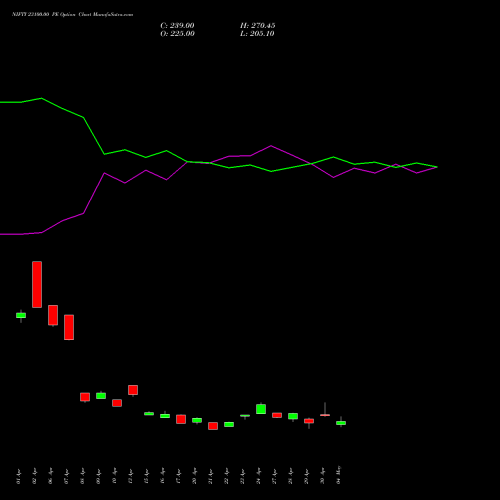Select the 17 Apr date label
This screenshot has height=500, width=500.
[178, 477]
